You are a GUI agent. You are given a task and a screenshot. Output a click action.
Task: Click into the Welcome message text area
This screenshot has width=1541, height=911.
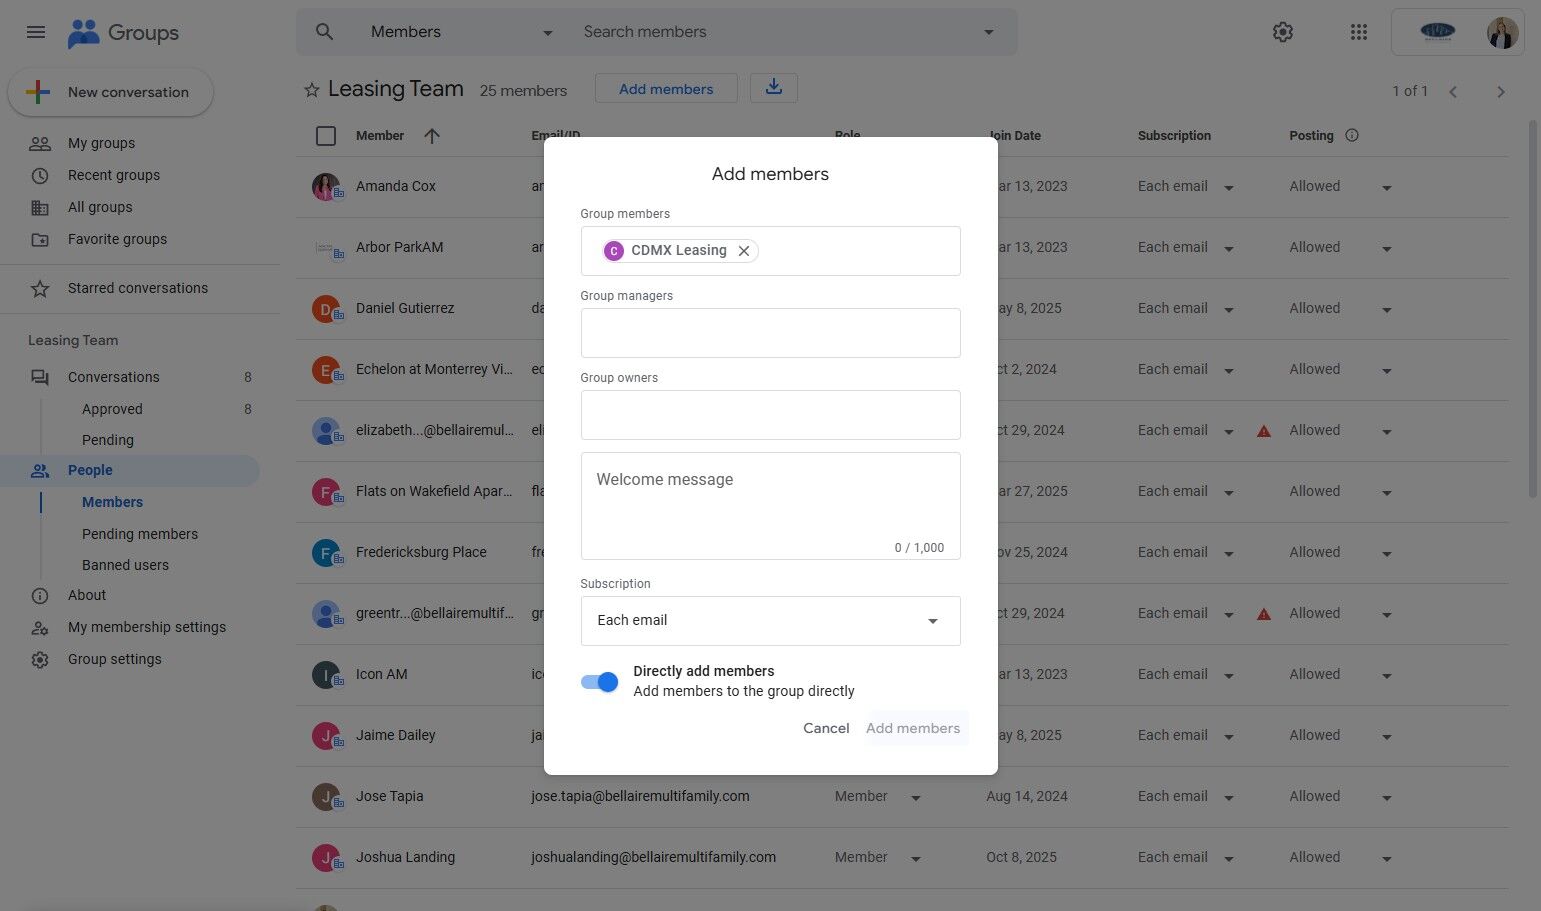(x=770, y=506)
